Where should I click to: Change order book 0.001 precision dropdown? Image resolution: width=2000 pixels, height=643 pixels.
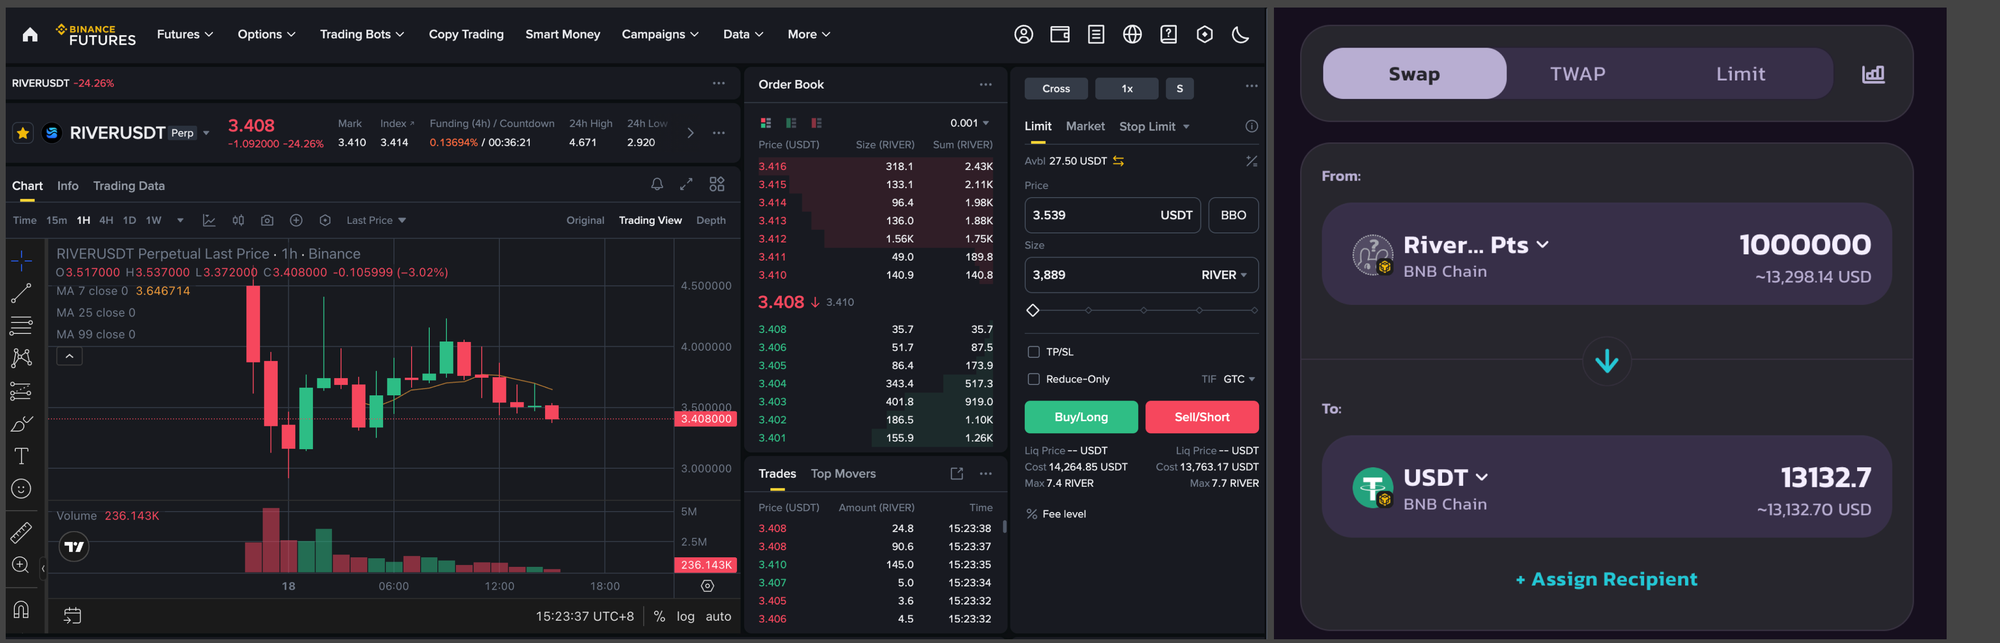(969, 123)
